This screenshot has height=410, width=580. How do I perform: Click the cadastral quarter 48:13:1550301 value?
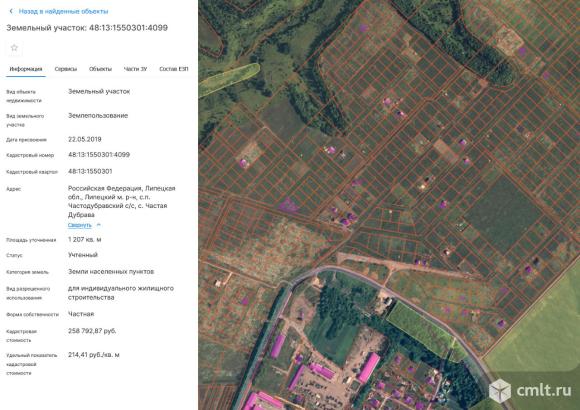pyautogui.click(x=90, y=171)
